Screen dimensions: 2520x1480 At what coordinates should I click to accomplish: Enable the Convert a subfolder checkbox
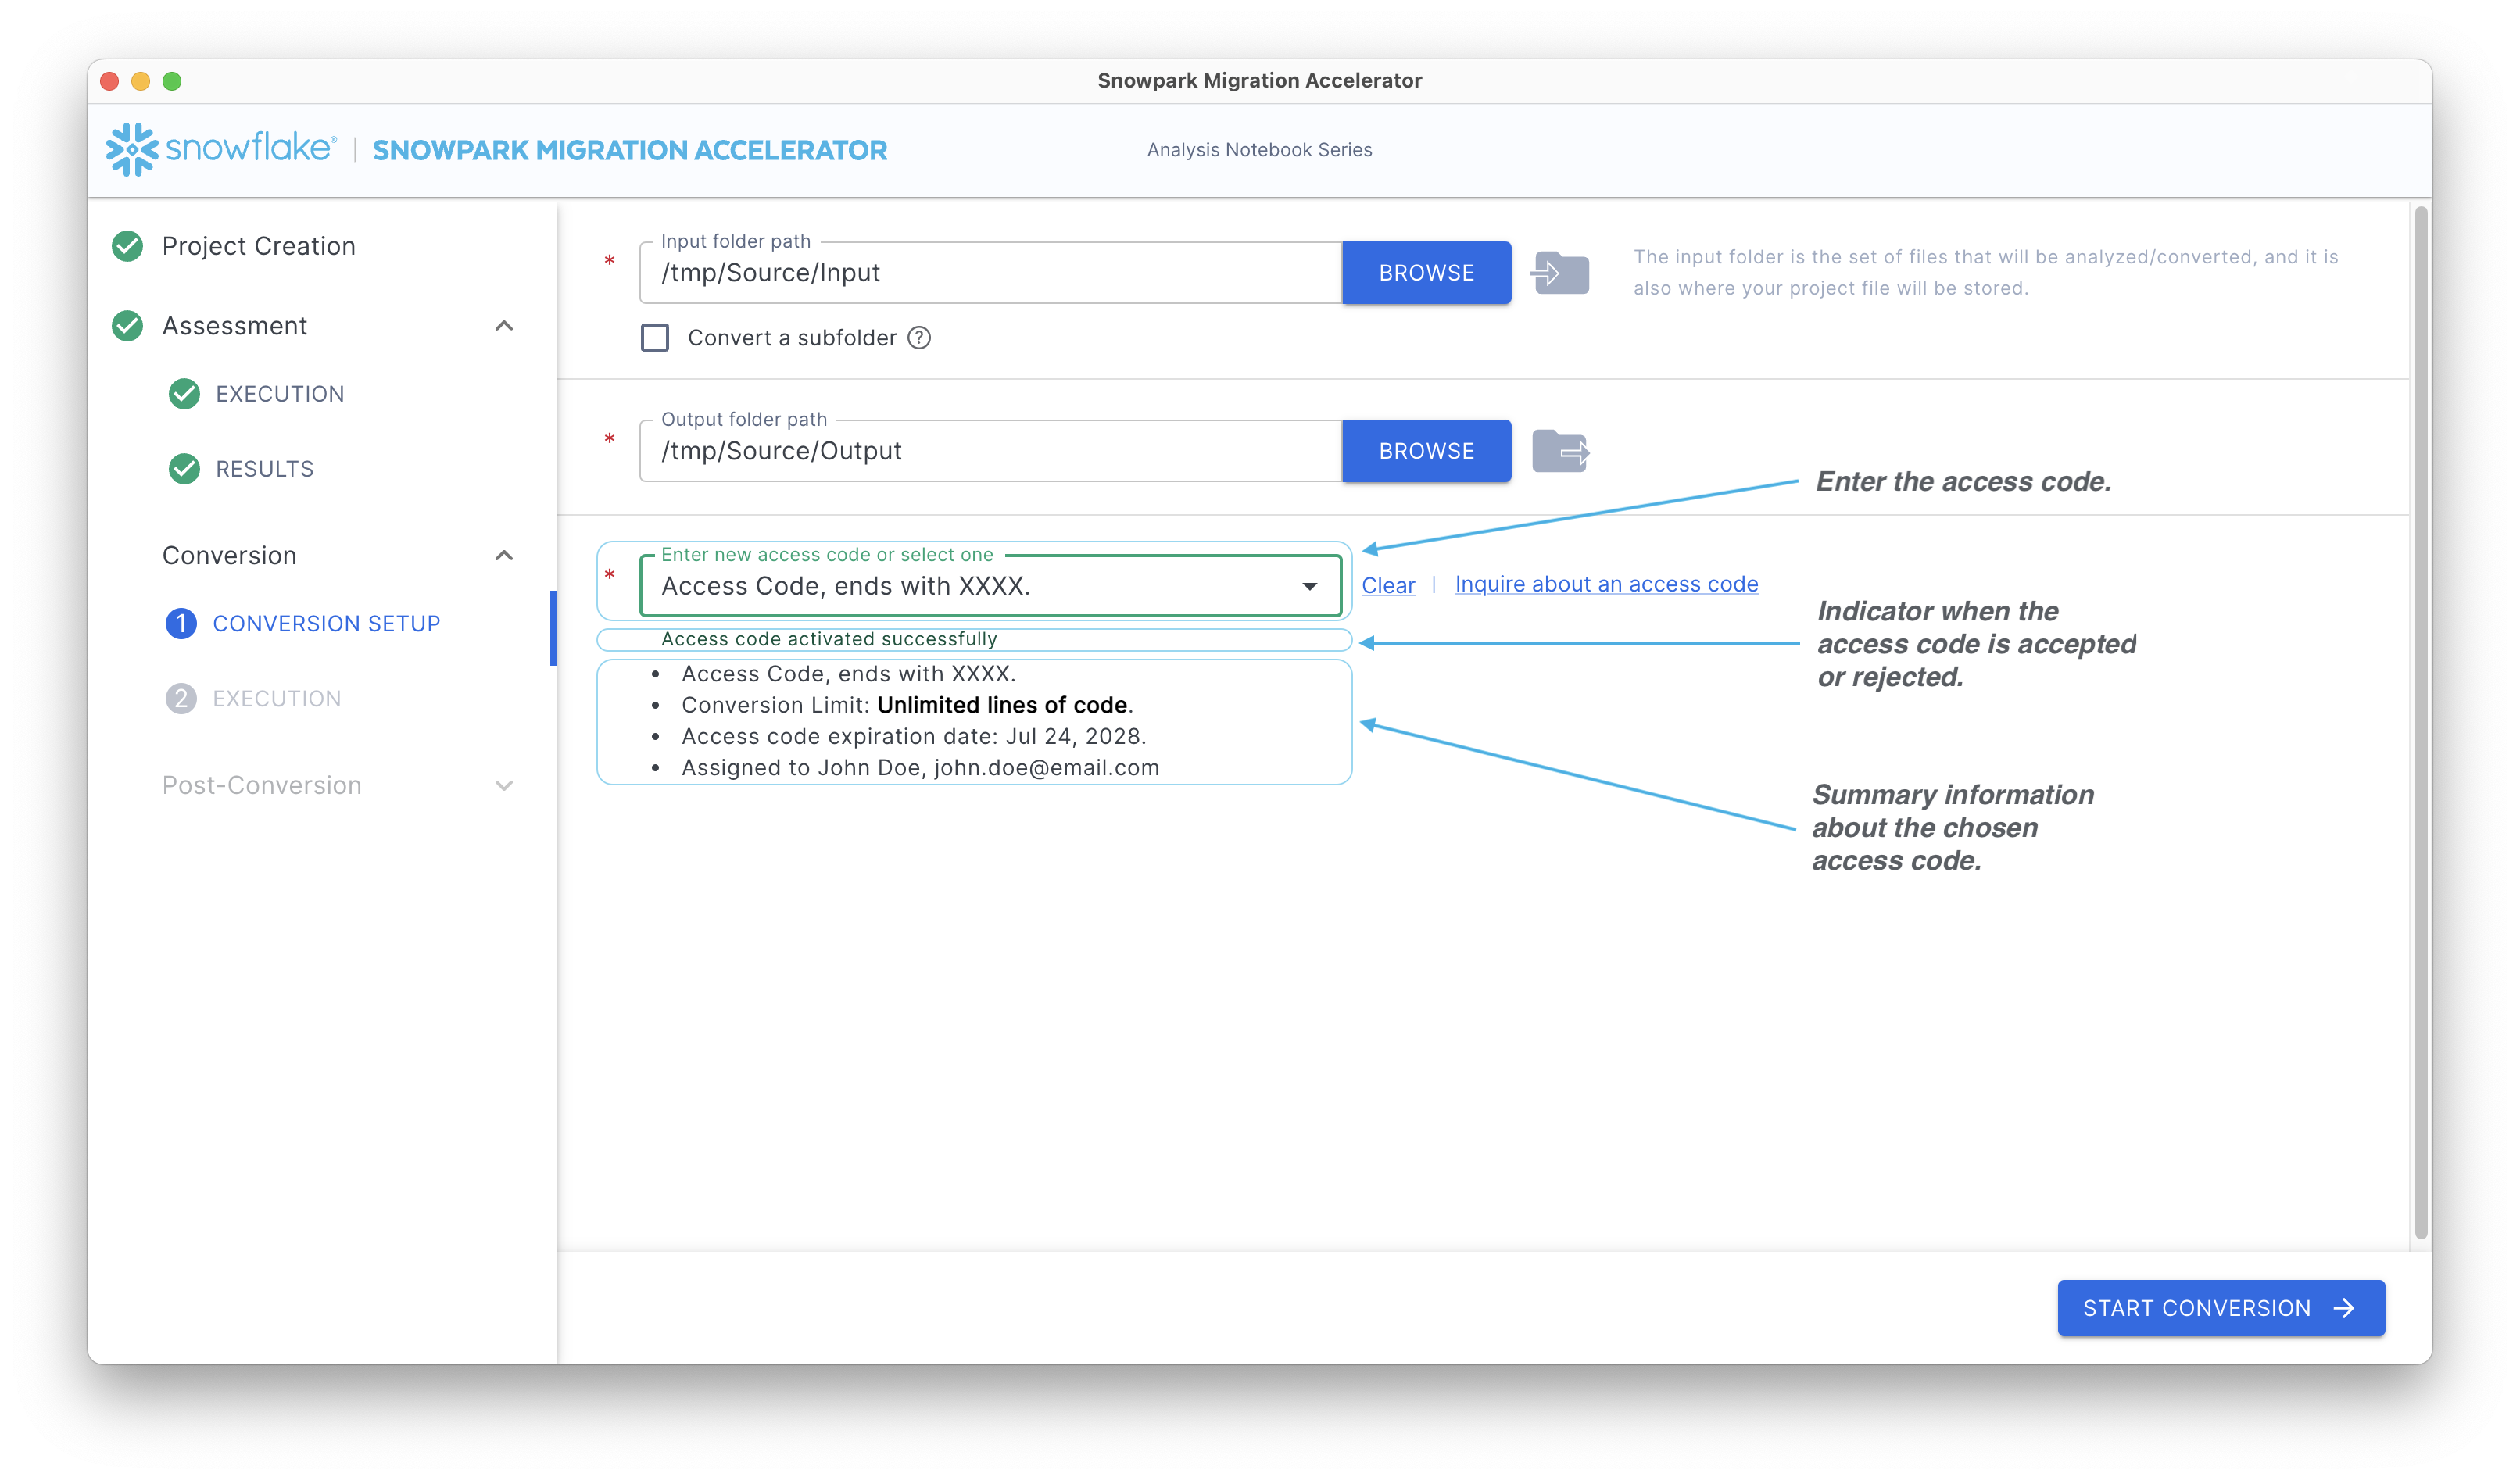pyautogui.click(x=655, y=338)
